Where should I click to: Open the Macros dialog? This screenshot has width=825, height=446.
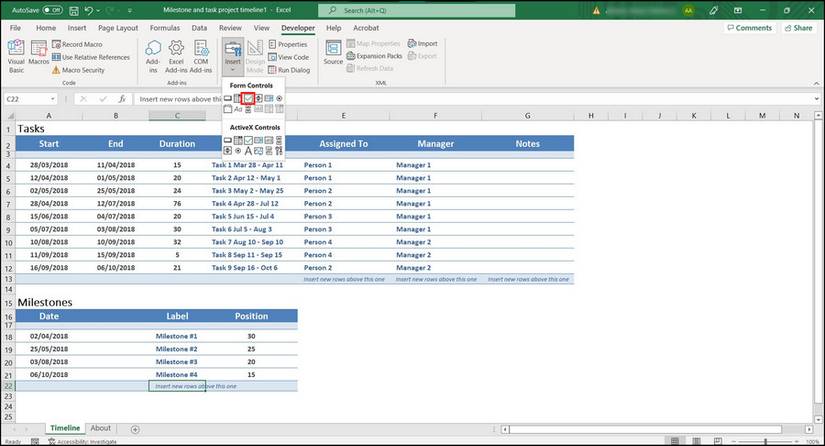pos(38,53)
